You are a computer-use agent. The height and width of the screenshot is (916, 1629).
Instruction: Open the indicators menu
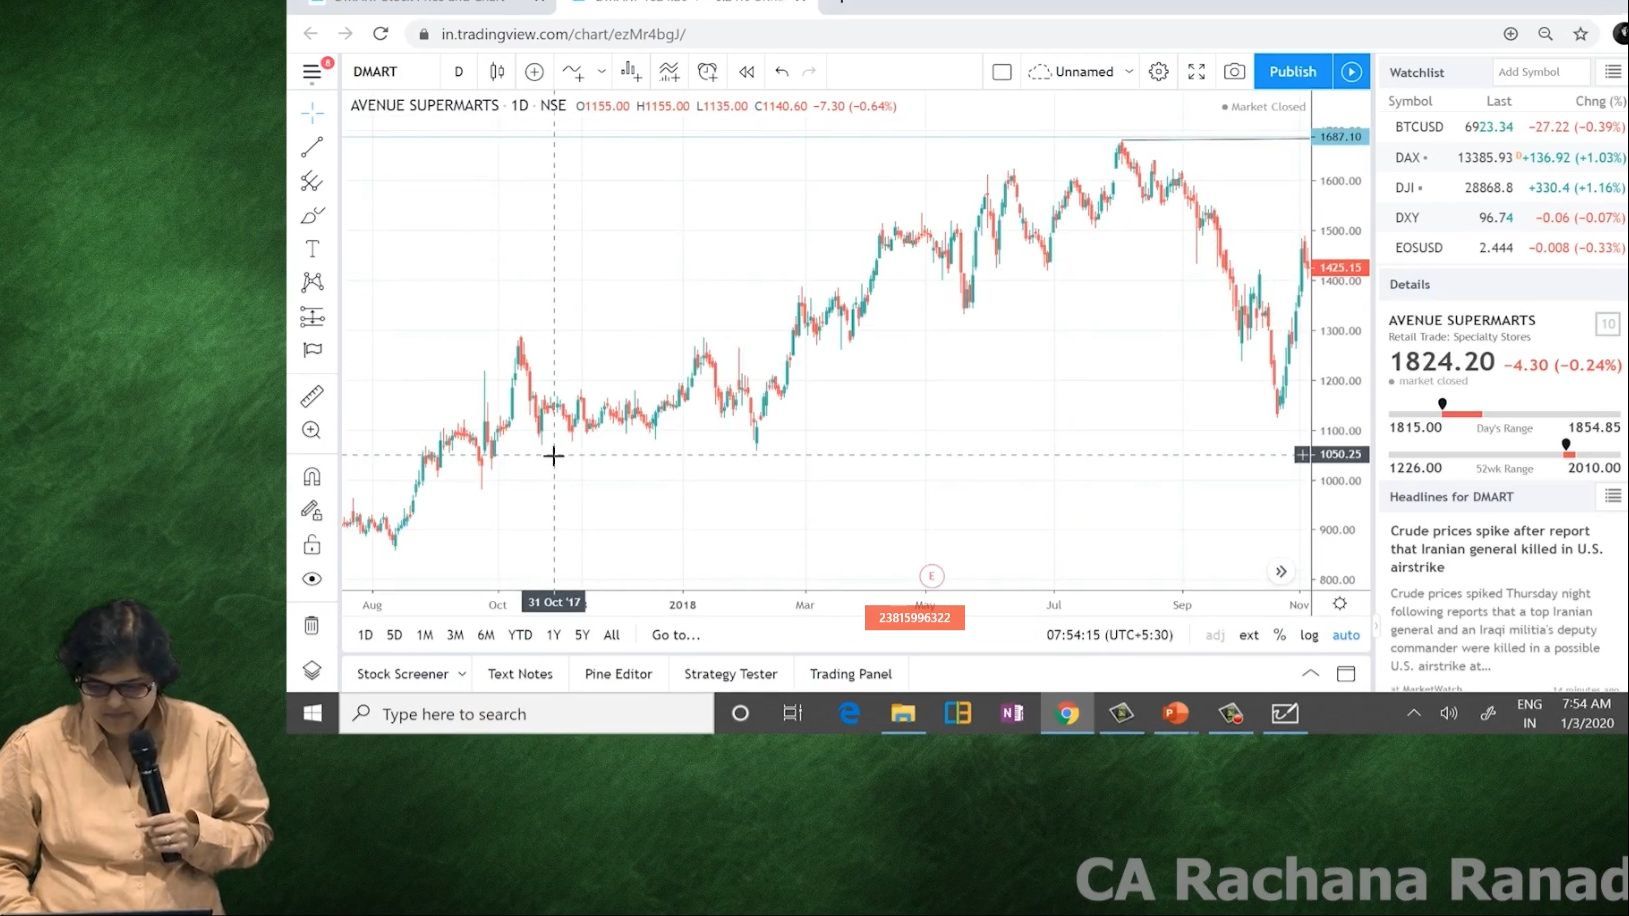[573, 72]
